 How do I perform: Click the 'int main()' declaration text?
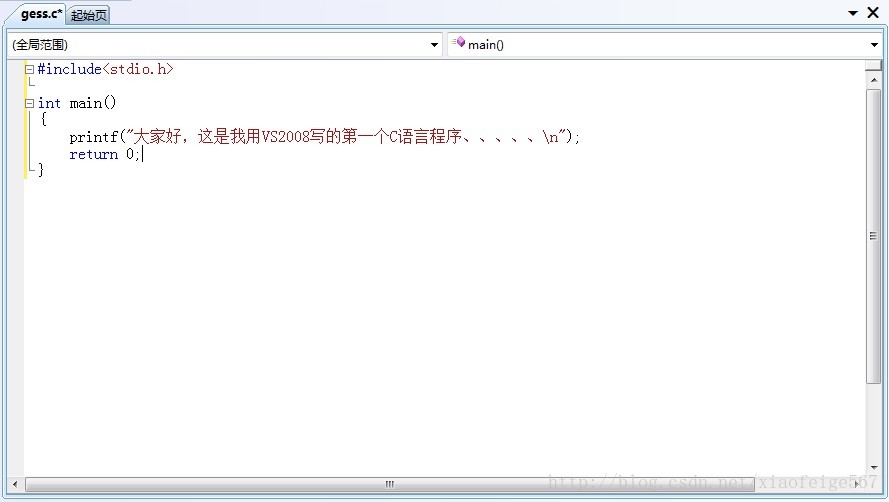tap(77, 103)
